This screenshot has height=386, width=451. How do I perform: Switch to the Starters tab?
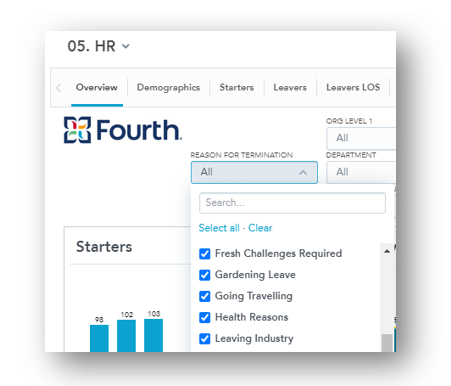pos(237,87)
